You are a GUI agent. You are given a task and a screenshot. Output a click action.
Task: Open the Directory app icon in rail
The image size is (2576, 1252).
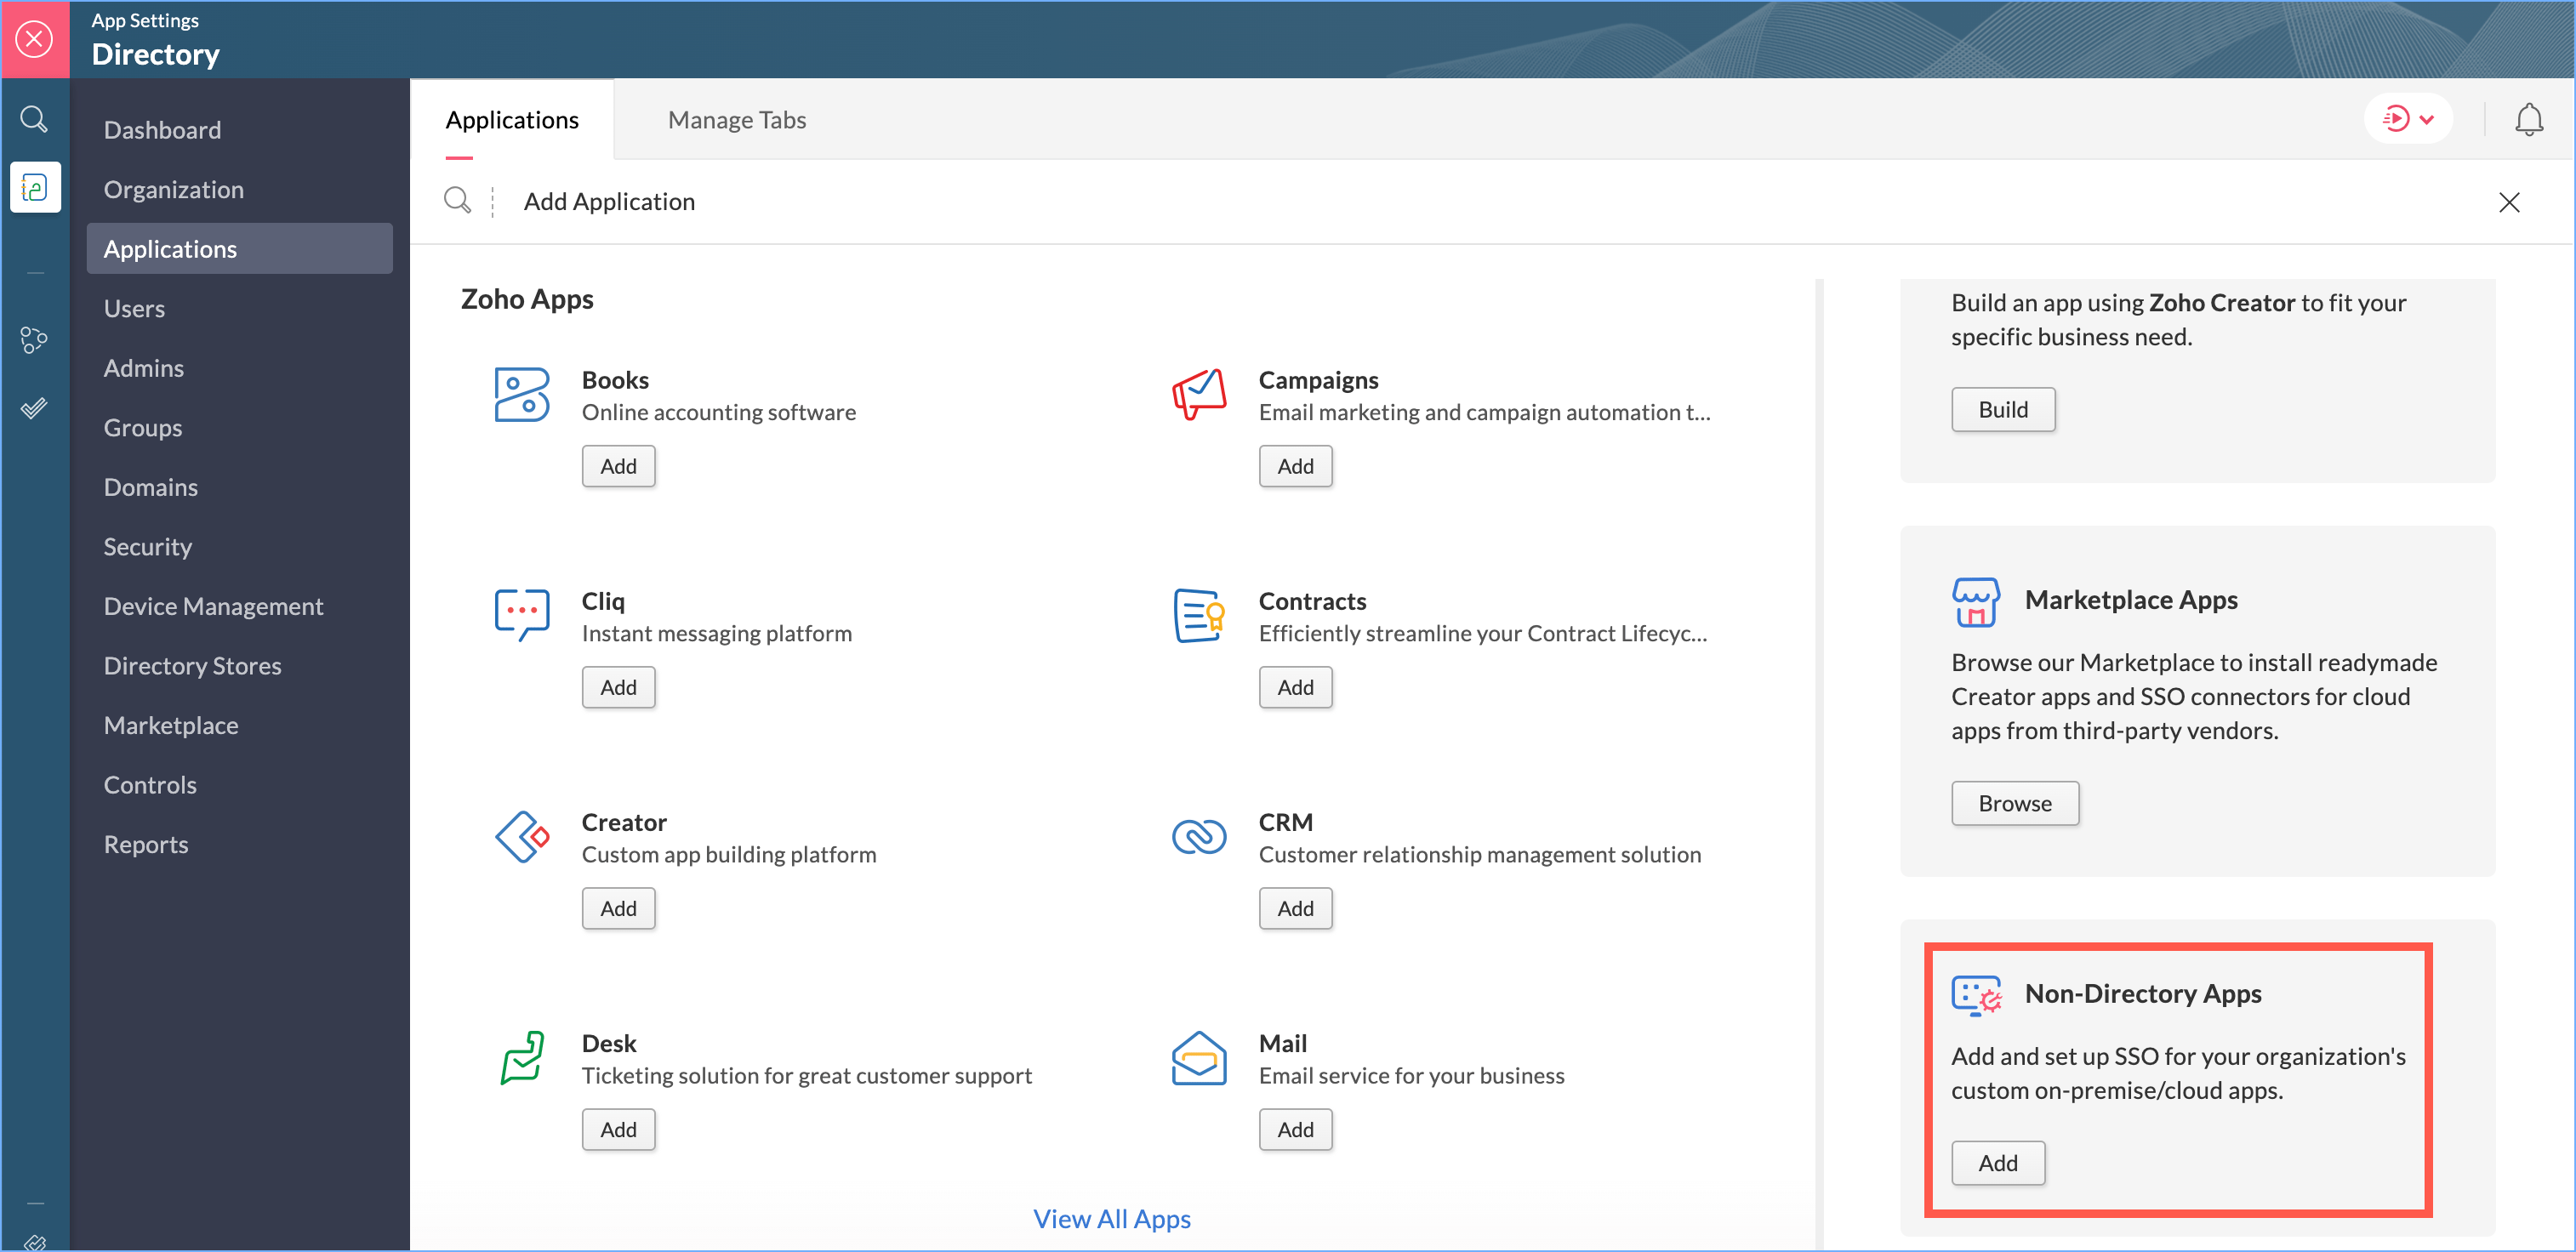point(35,187)
